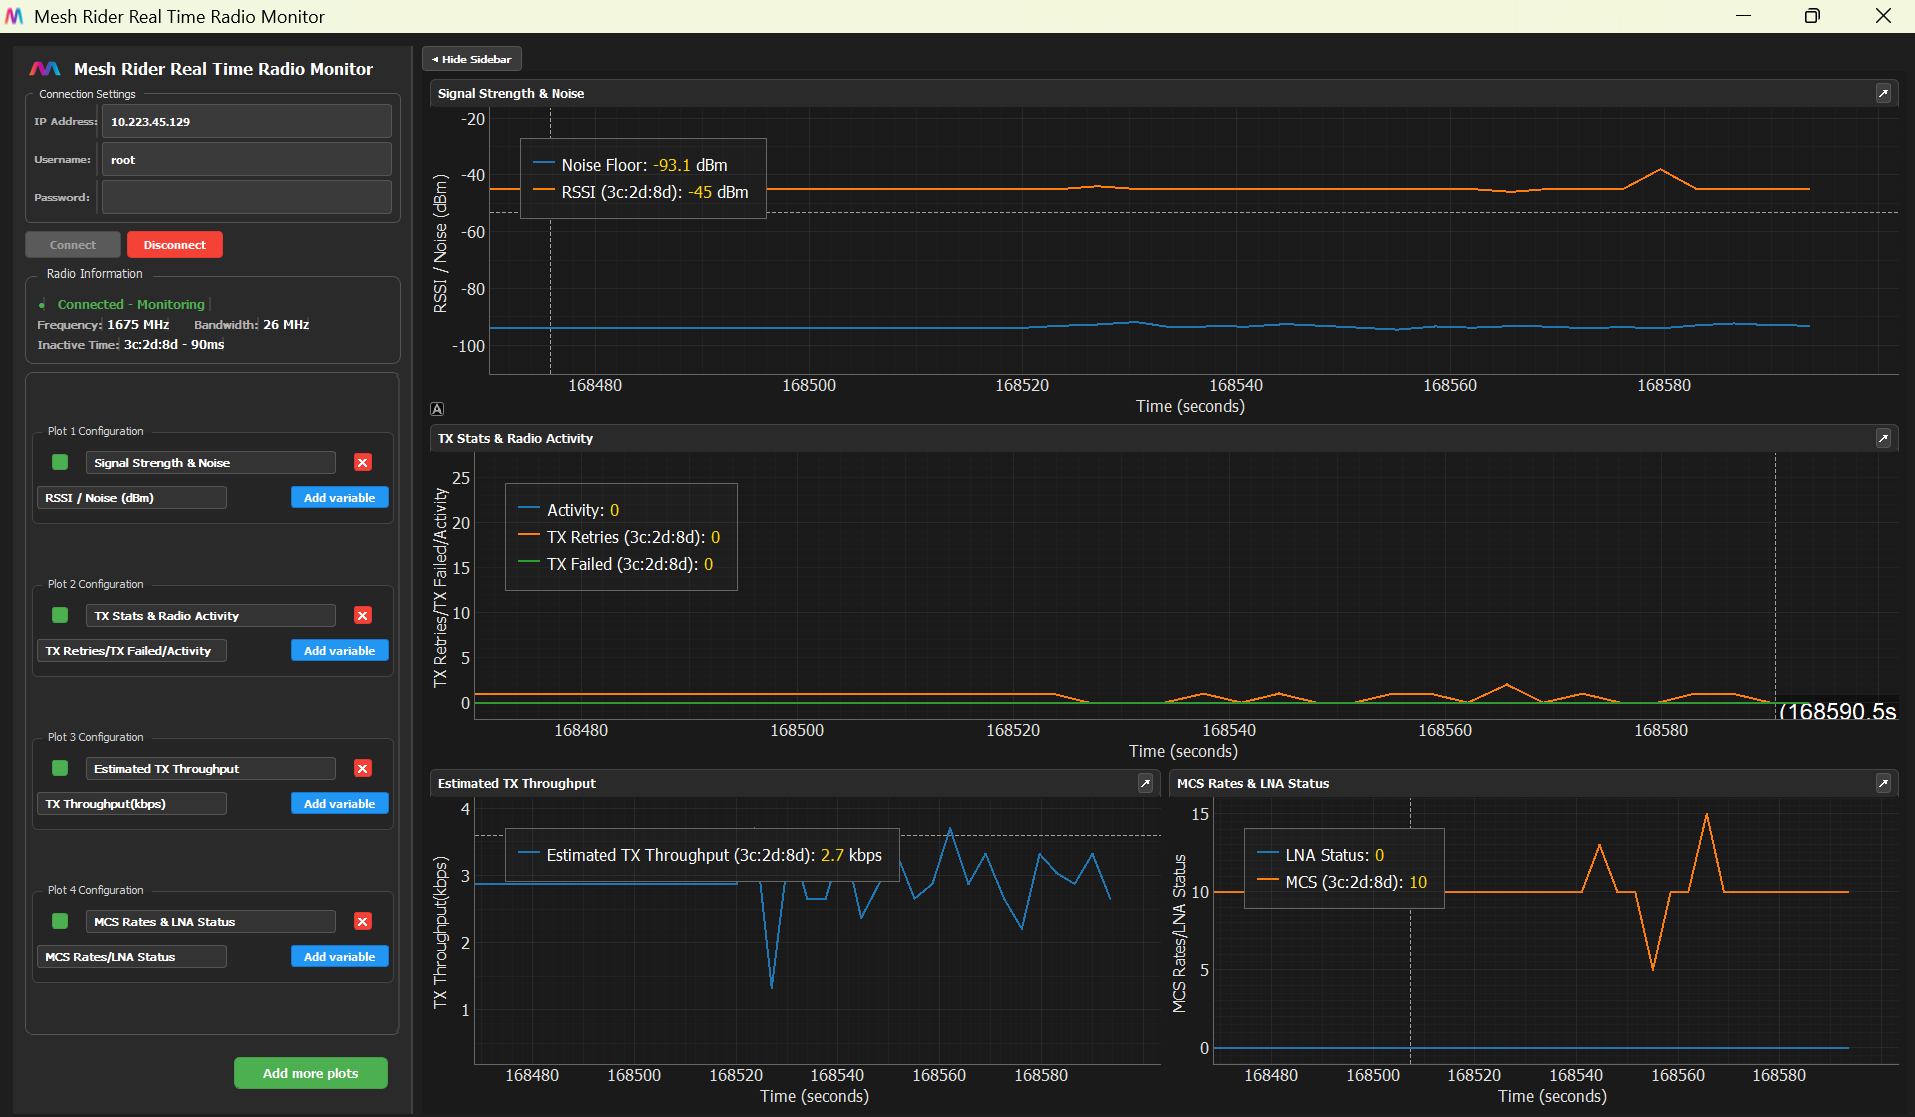This screenshot has width=1915, height=1117.
Task: Click the Frequency: 1675 MHz text
Action: (103, 325)
